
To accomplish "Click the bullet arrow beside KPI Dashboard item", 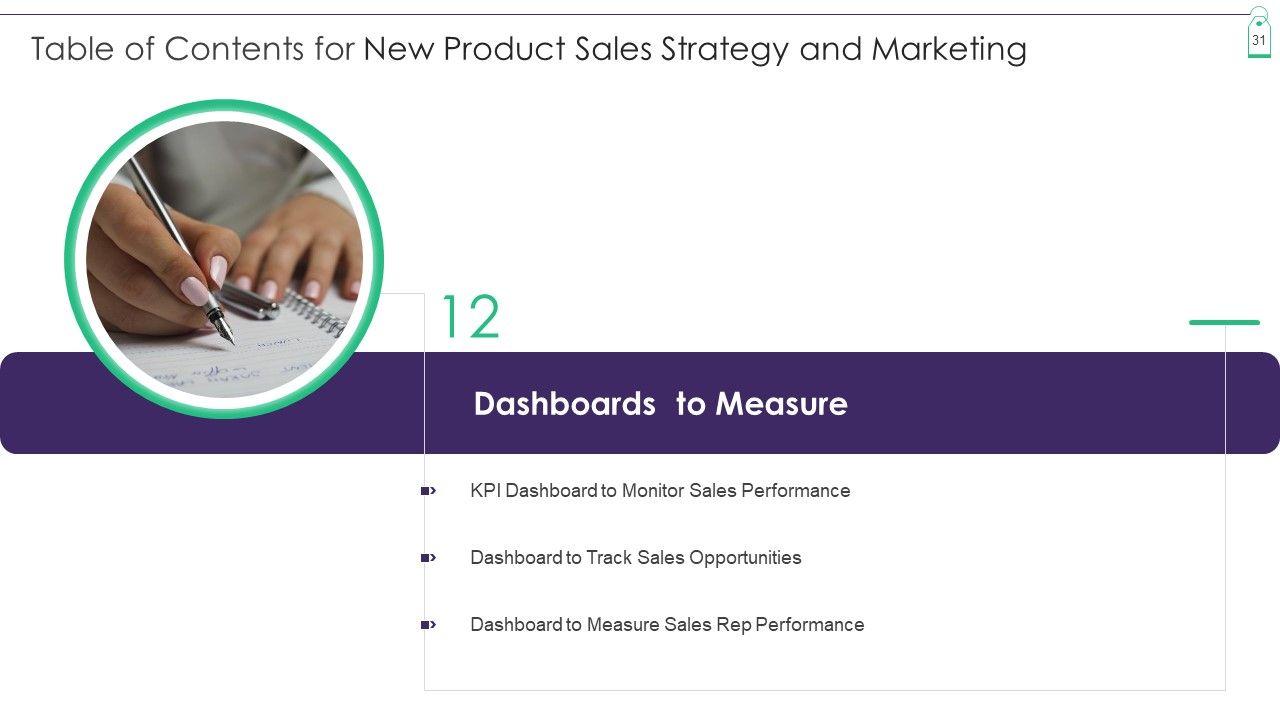I will pyautogui.click(x=428, y=491).
